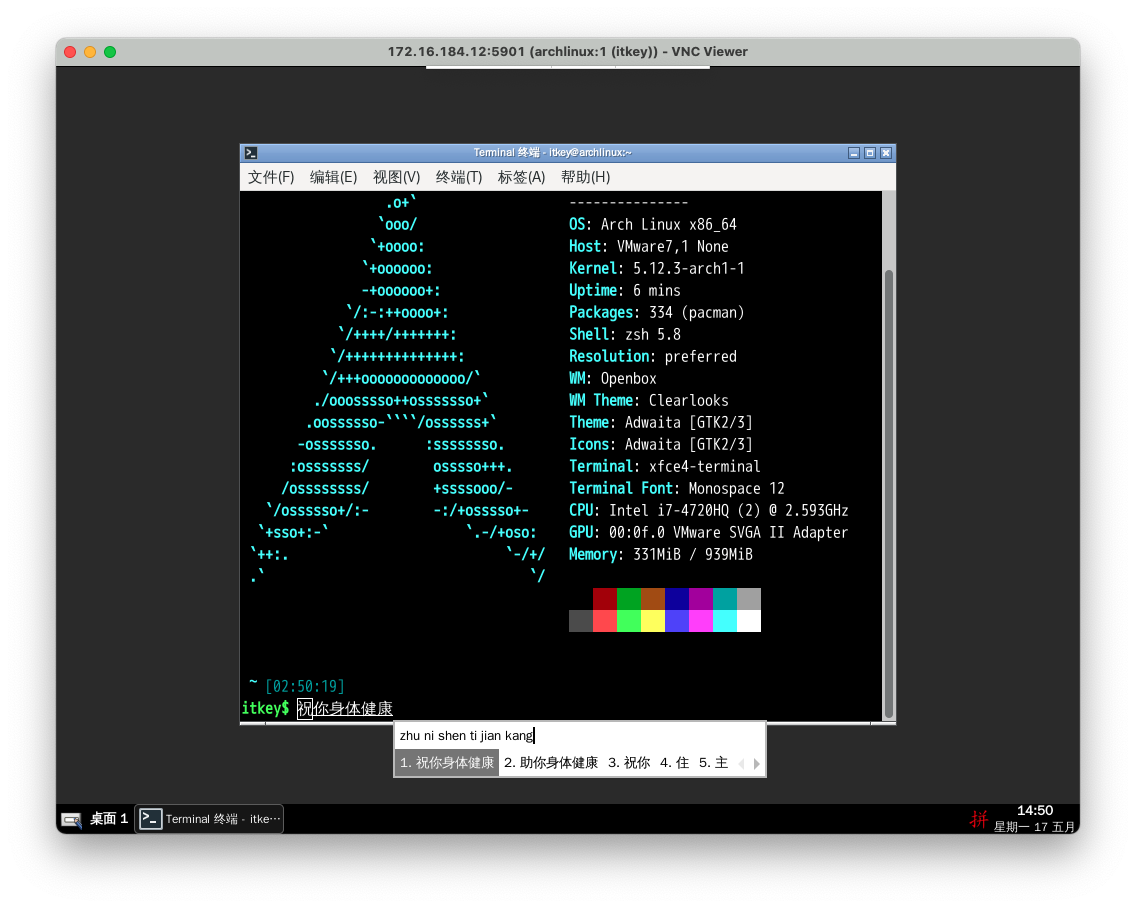Open the 编辑(E) menu
The height and width of the screenshot is (908, 1136).
pos(333,178)
